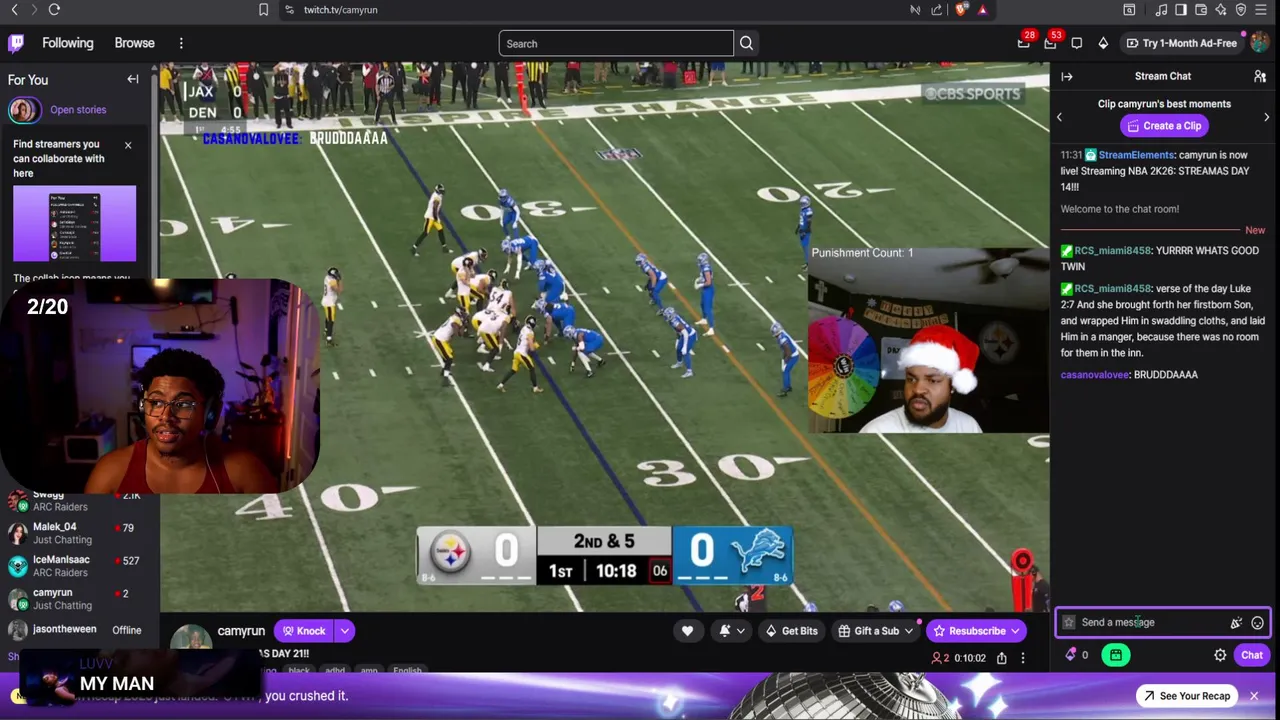Viewport: 1280px width, 720px height.
Task: Expand Knock dropdown arrow
Action: coord(344,631)
